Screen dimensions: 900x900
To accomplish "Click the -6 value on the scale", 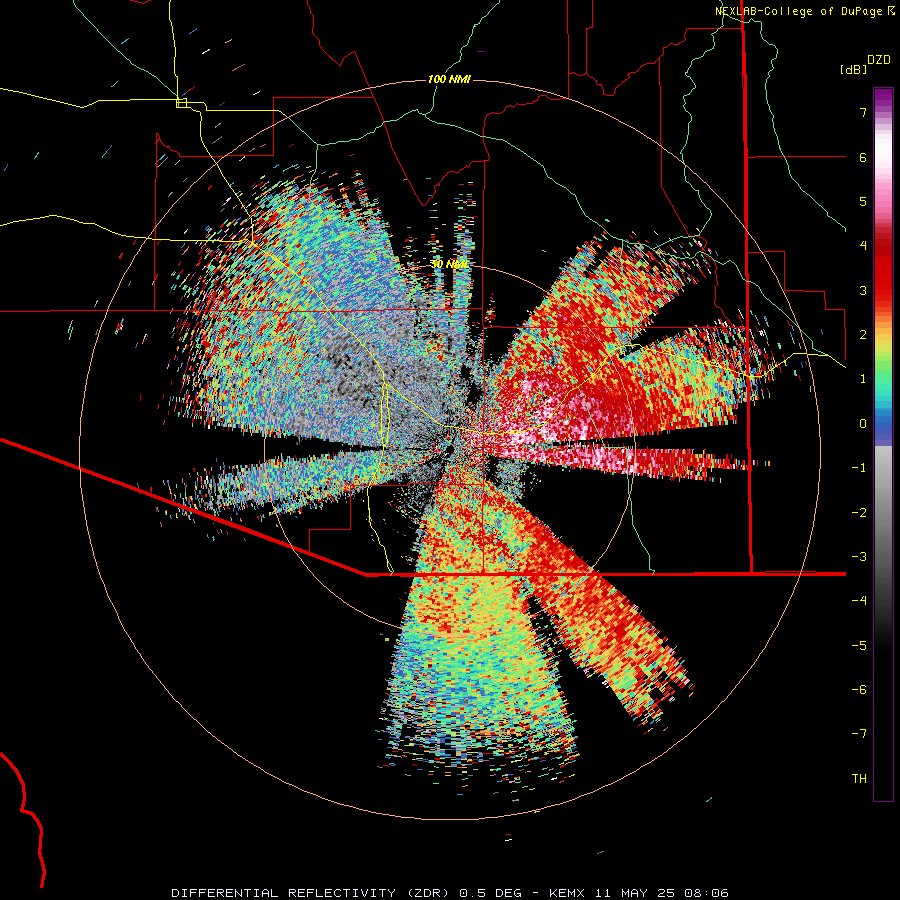I will [859, 690].
